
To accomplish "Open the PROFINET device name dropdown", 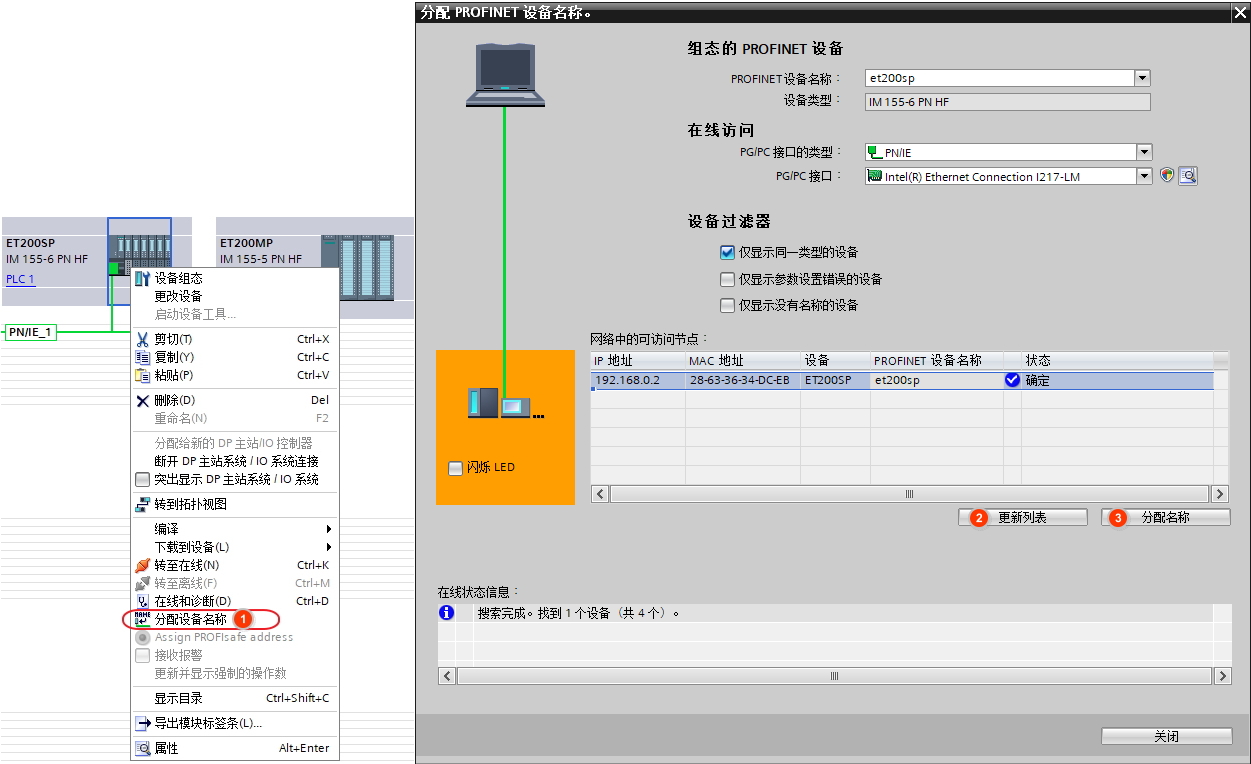I will (1142, 78).
